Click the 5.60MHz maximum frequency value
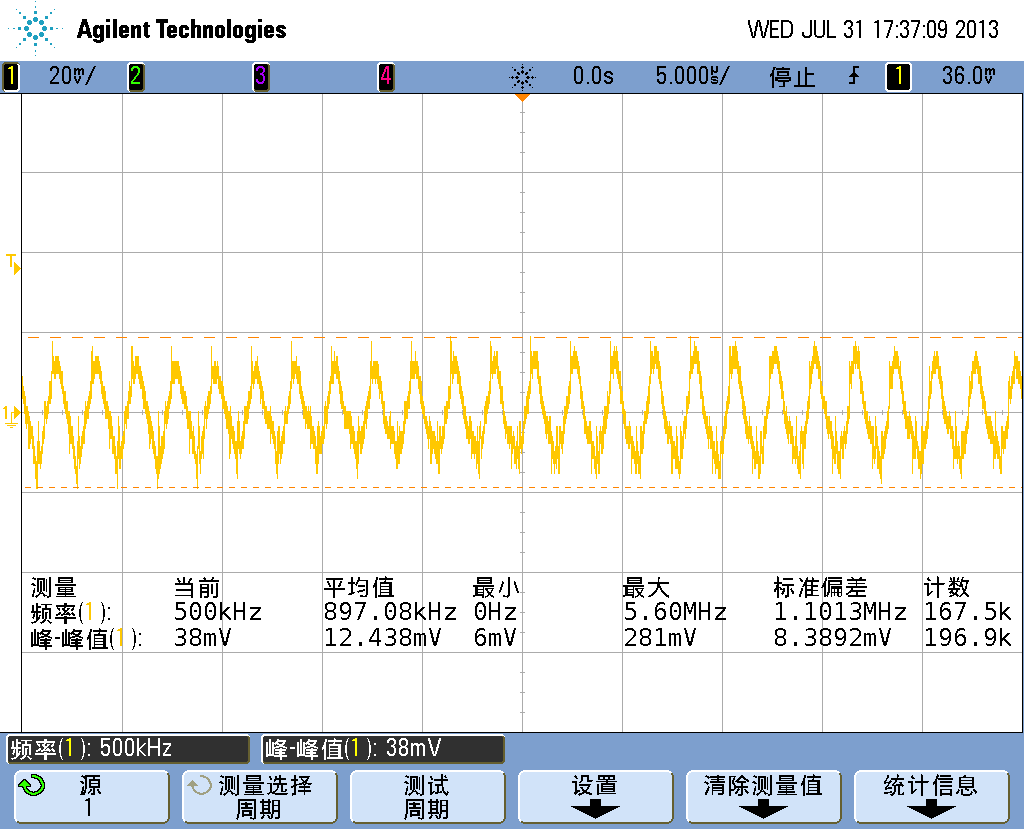Screen dimensions: 1024x829 (675, 612)
